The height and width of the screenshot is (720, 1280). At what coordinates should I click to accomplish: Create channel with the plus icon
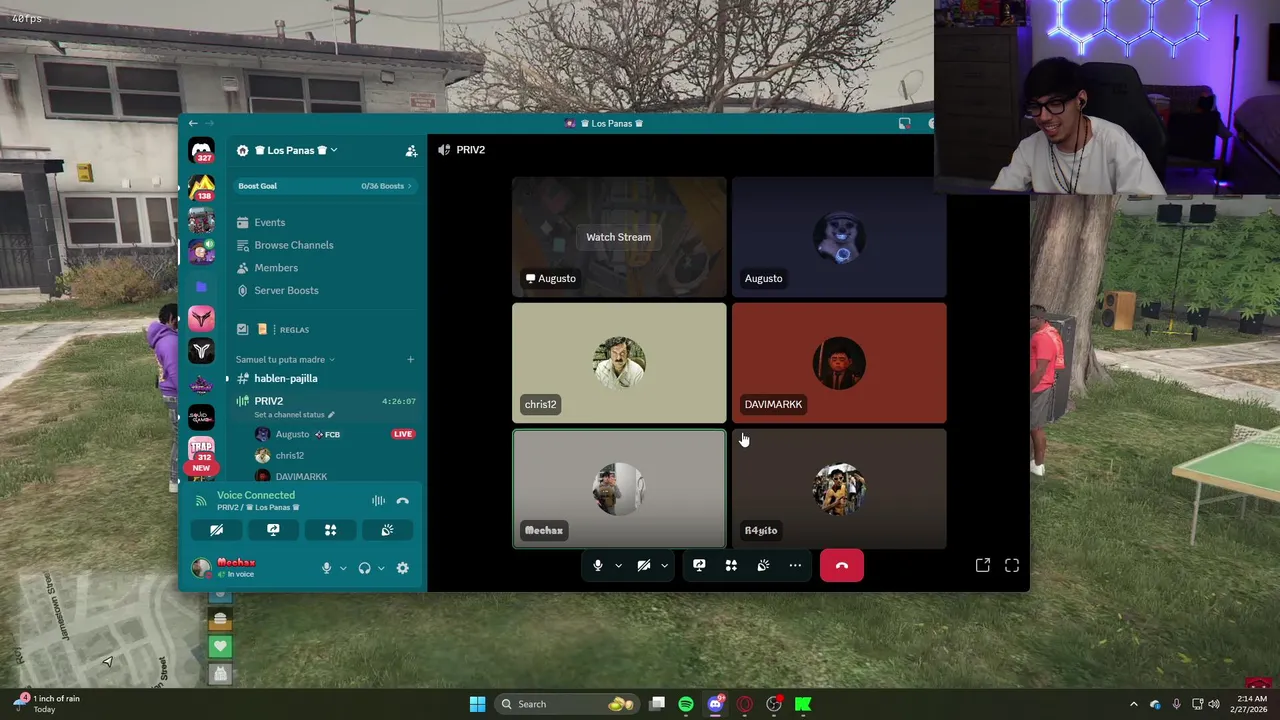(x=410, y=359)
